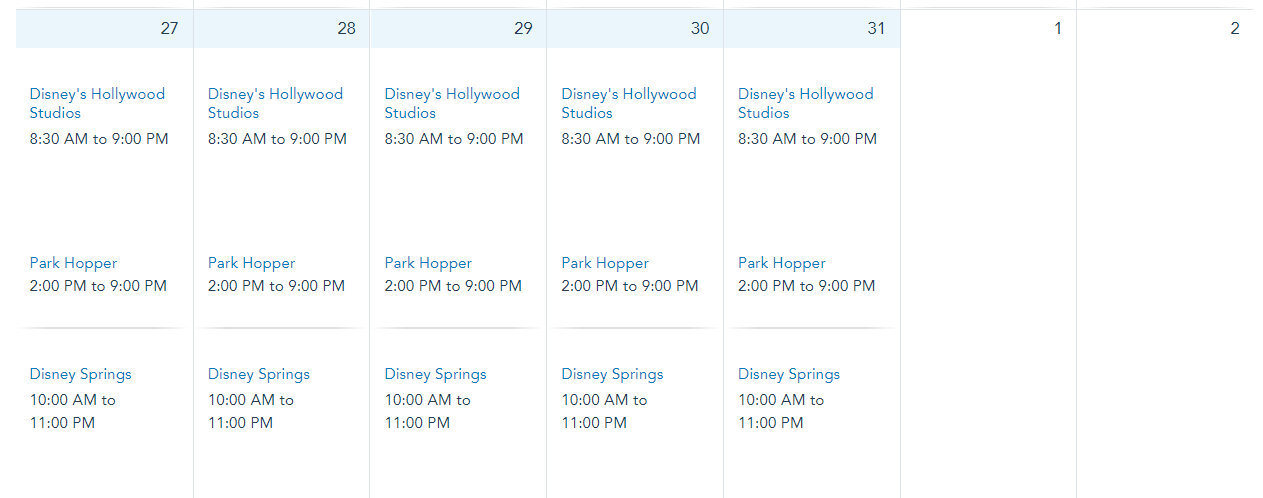This screenshot has height=498, width=1263.
Task: Open the Disney Springs link under day 30
Action: [x=612, y=374]
